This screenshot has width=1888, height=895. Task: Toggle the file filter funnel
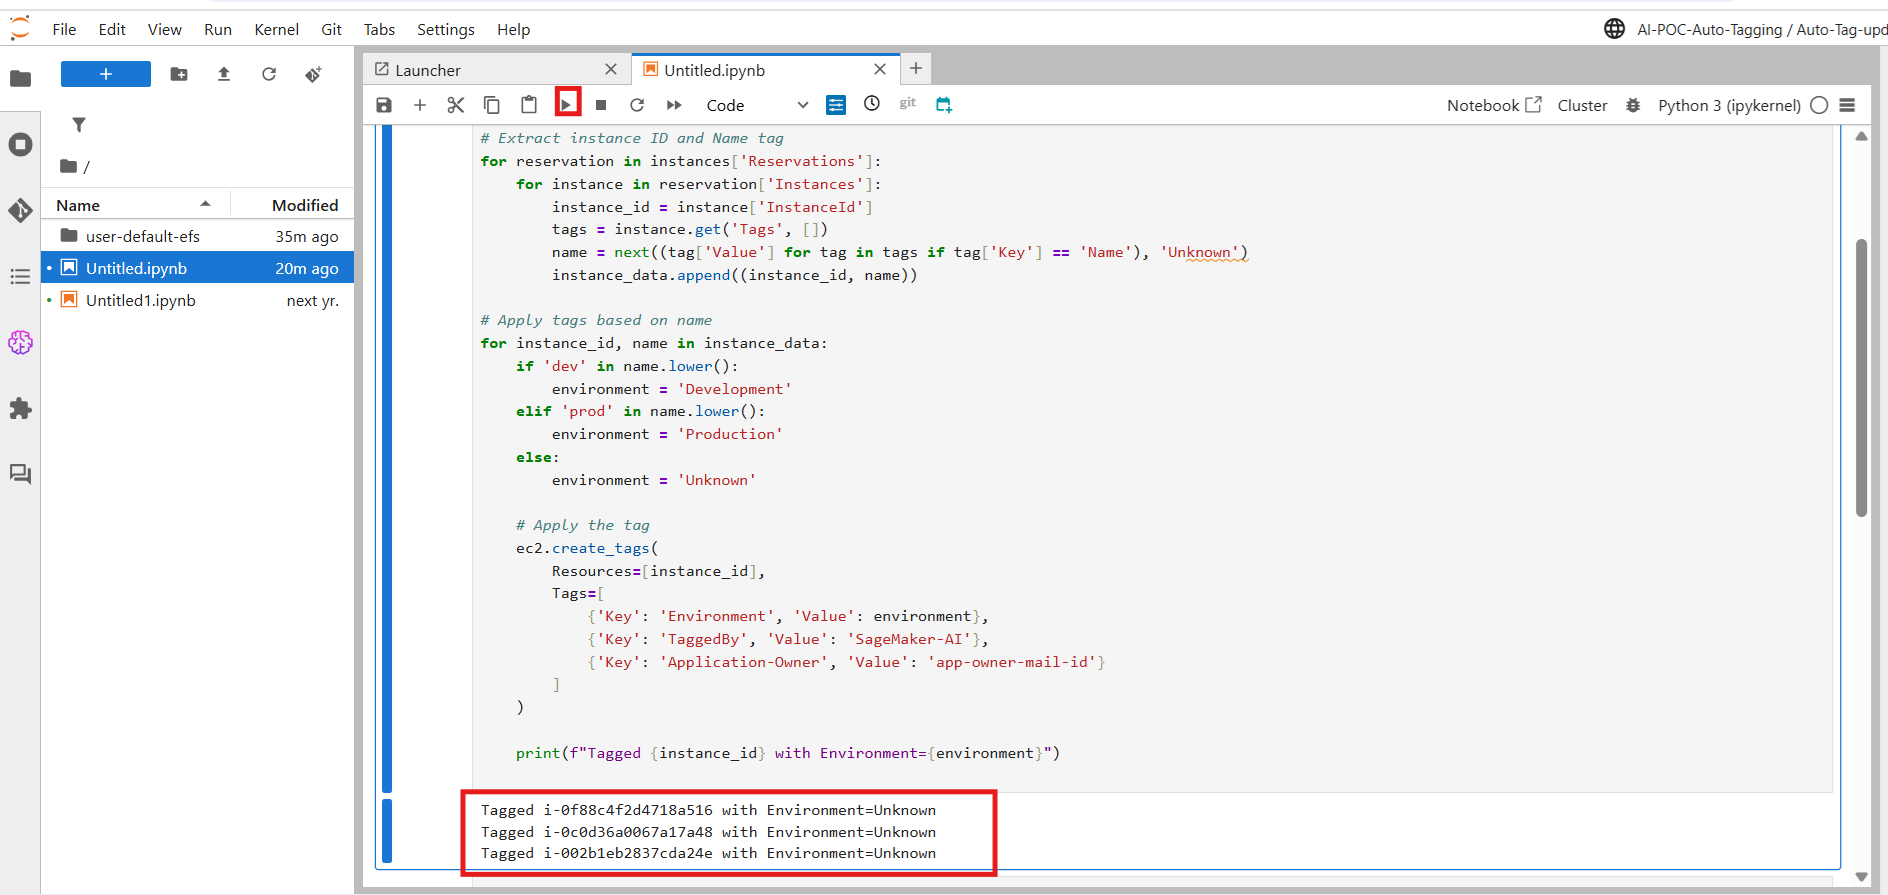click(79, 125)
